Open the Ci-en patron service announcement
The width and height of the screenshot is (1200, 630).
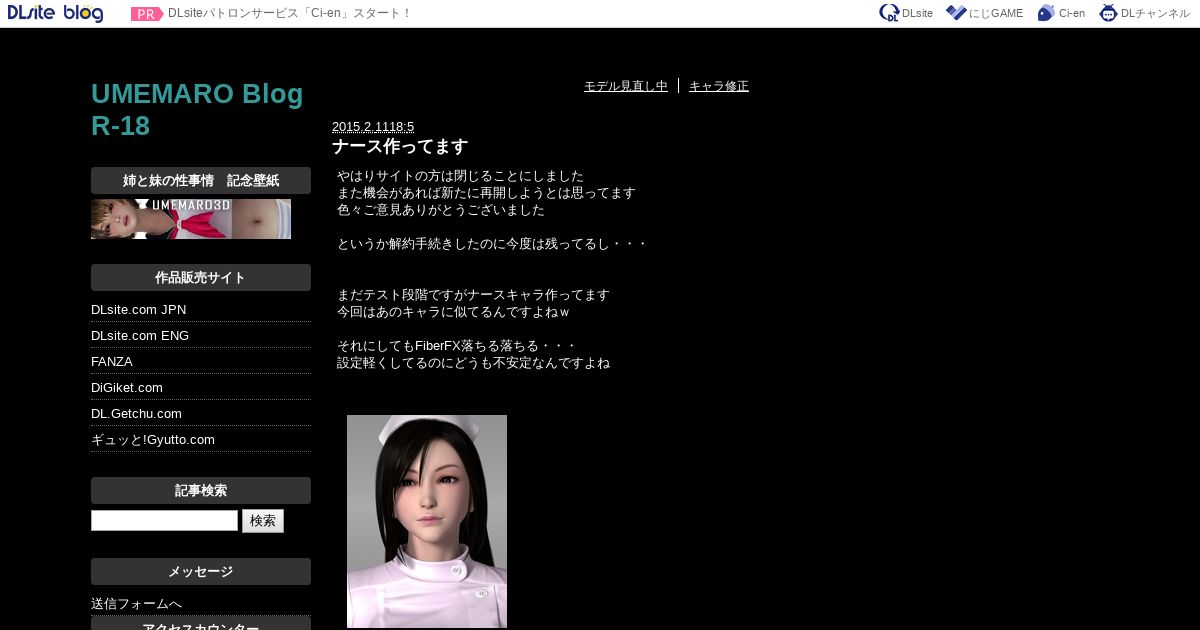289,13
